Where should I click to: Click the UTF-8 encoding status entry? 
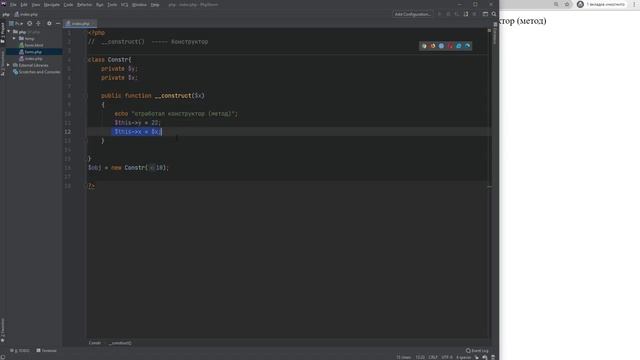click(447, 357)
